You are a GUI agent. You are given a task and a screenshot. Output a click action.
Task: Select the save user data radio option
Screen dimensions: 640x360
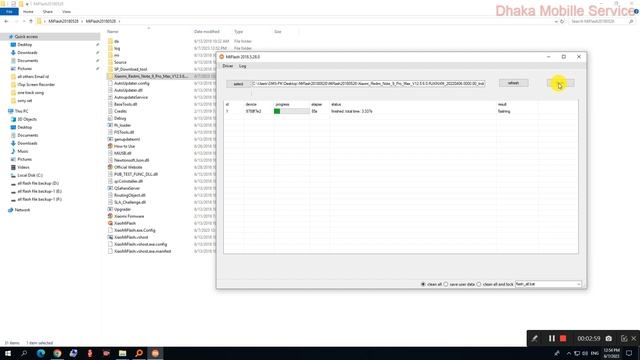coord(446,284)
